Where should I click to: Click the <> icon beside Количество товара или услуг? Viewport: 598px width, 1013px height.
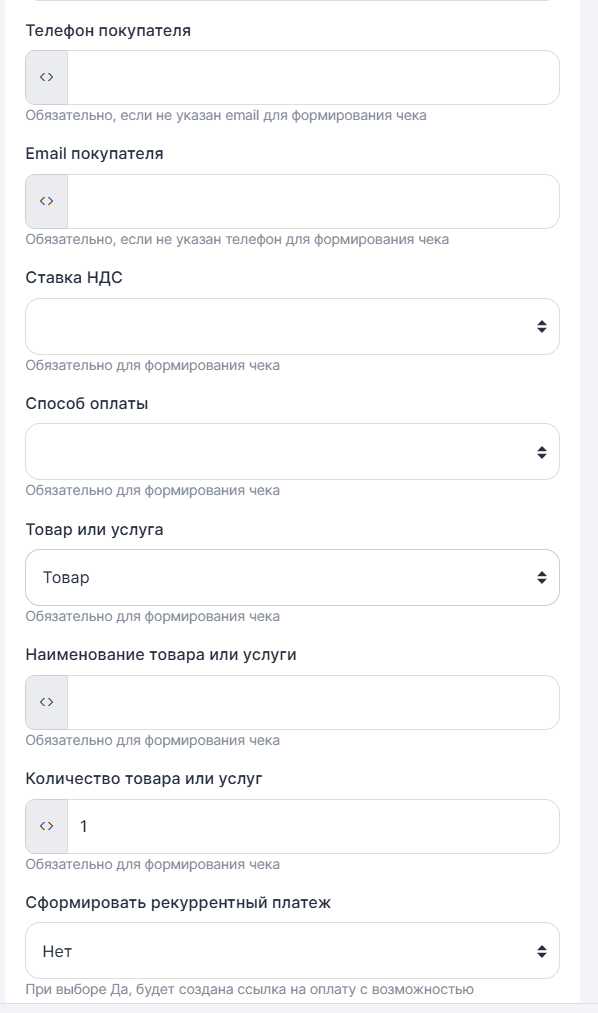point(45,825)
